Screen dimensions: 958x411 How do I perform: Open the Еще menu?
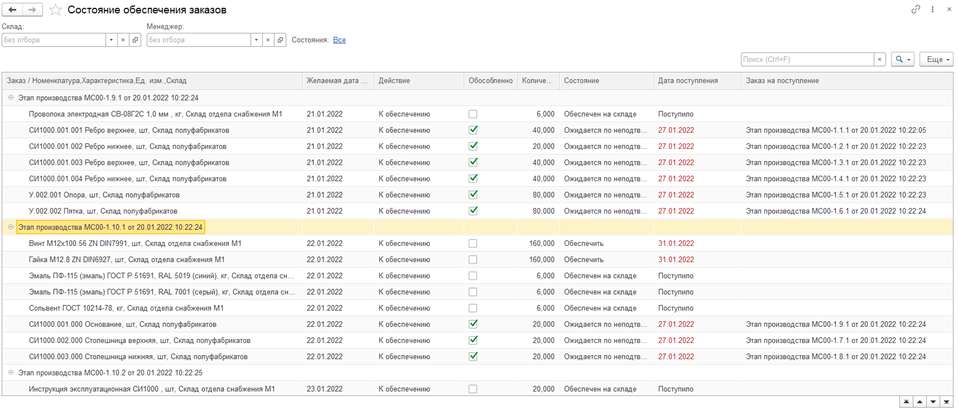click(x=936, y=60)
